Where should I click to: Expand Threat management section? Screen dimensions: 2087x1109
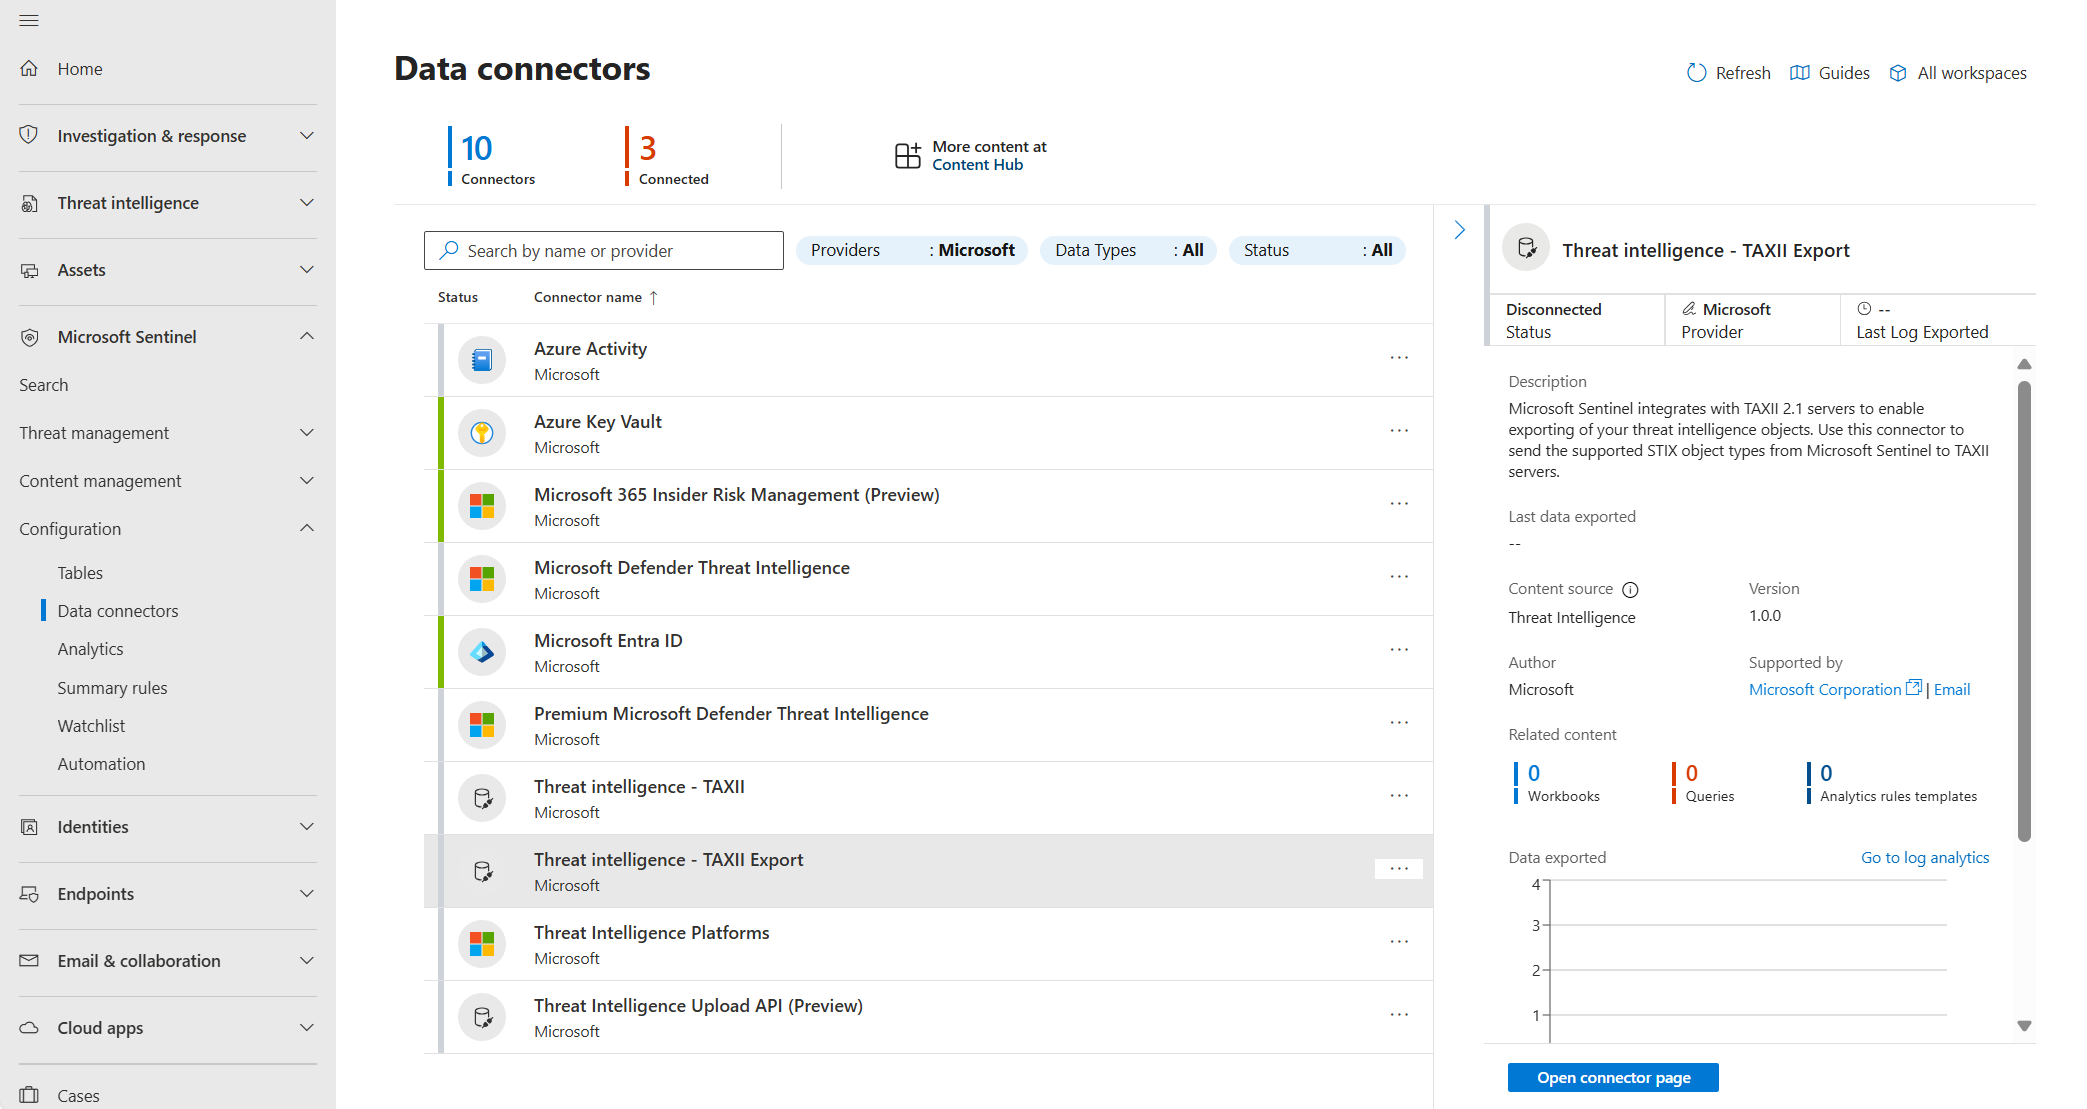307,433
